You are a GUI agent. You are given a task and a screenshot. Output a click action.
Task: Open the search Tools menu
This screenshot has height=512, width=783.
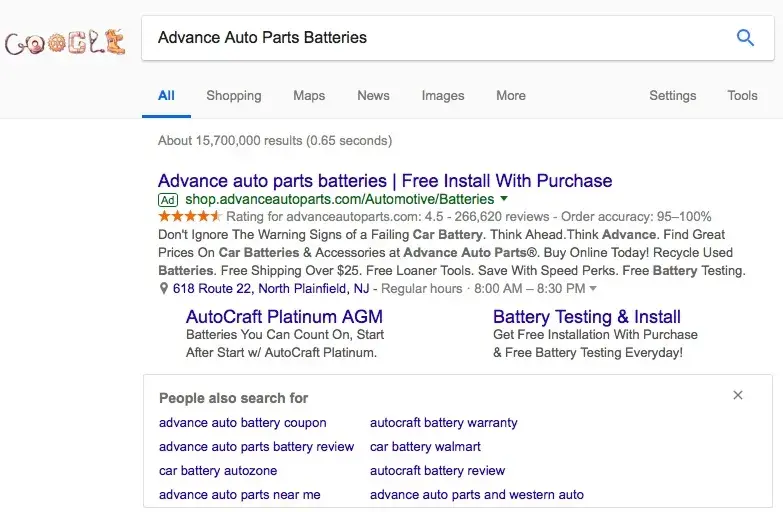click(x=742, y=95)
